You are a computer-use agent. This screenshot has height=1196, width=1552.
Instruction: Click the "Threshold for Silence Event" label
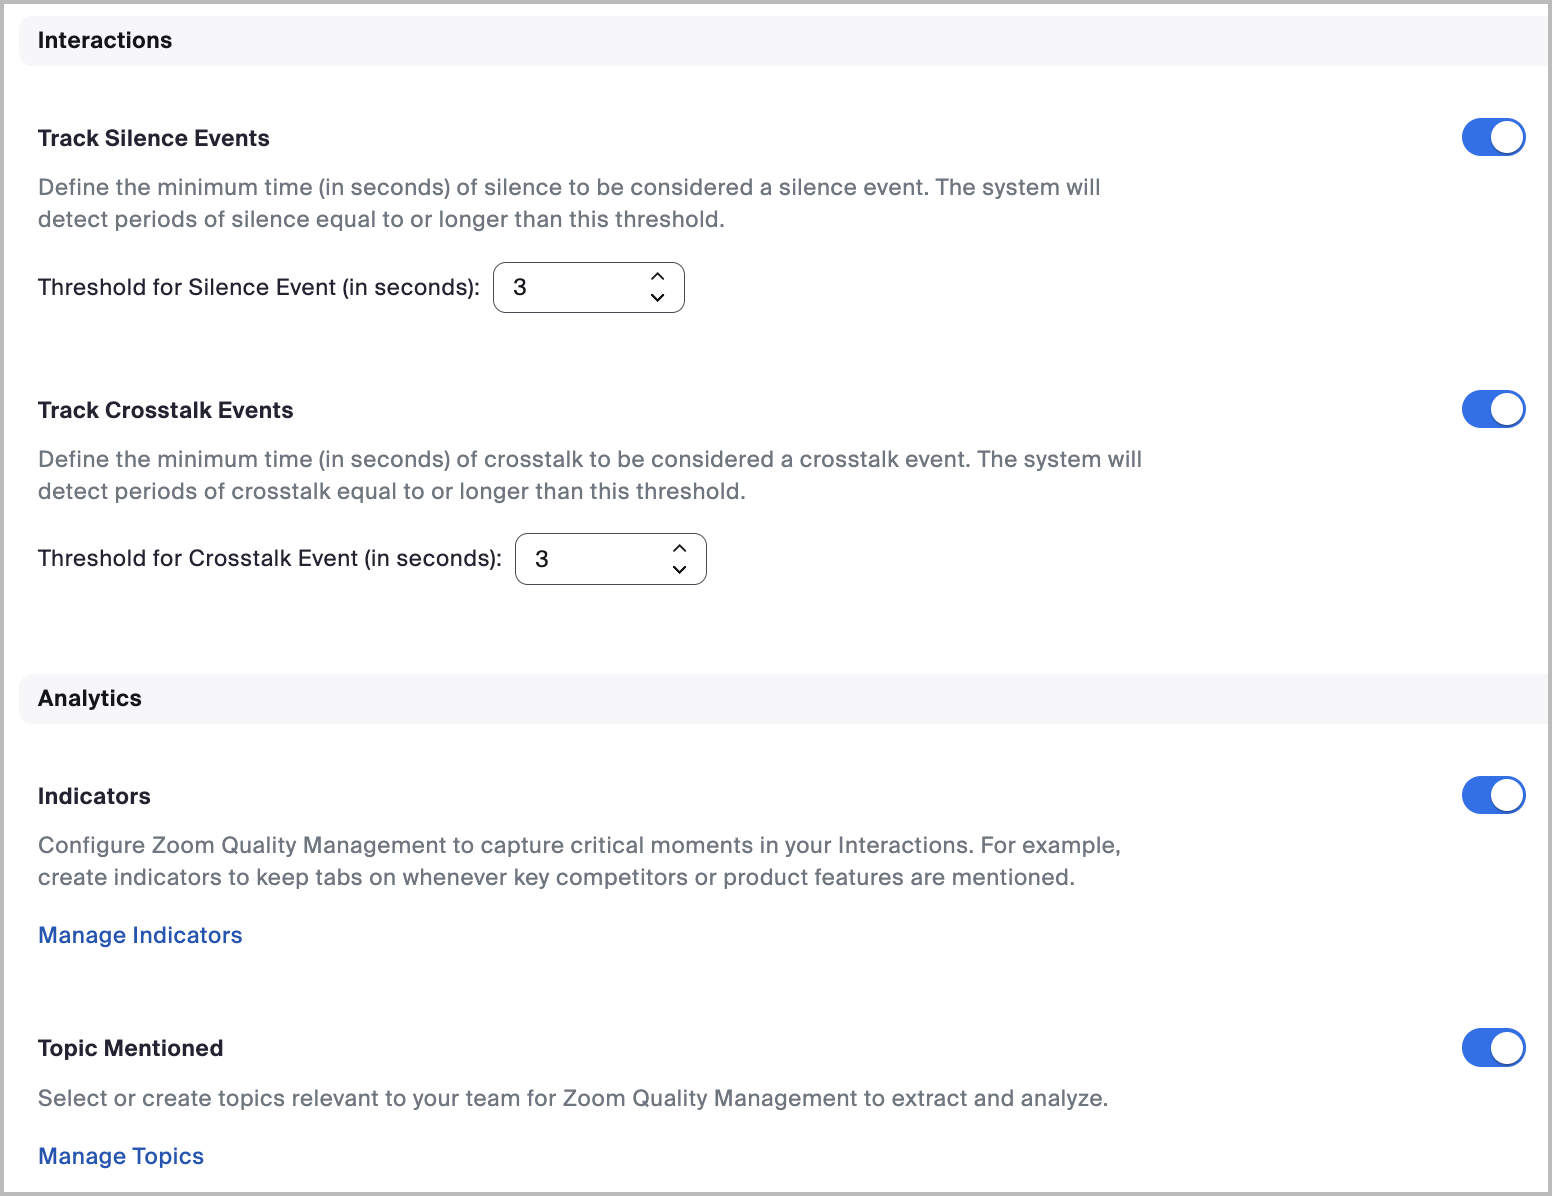coord(258,287)
